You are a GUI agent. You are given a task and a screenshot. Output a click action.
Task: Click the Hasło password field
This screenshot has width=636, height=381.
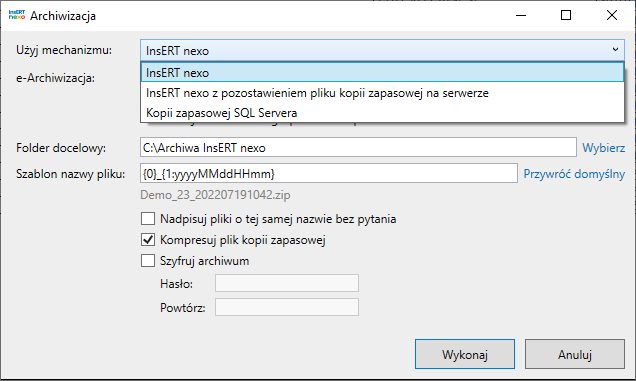[x=287, y=283]
